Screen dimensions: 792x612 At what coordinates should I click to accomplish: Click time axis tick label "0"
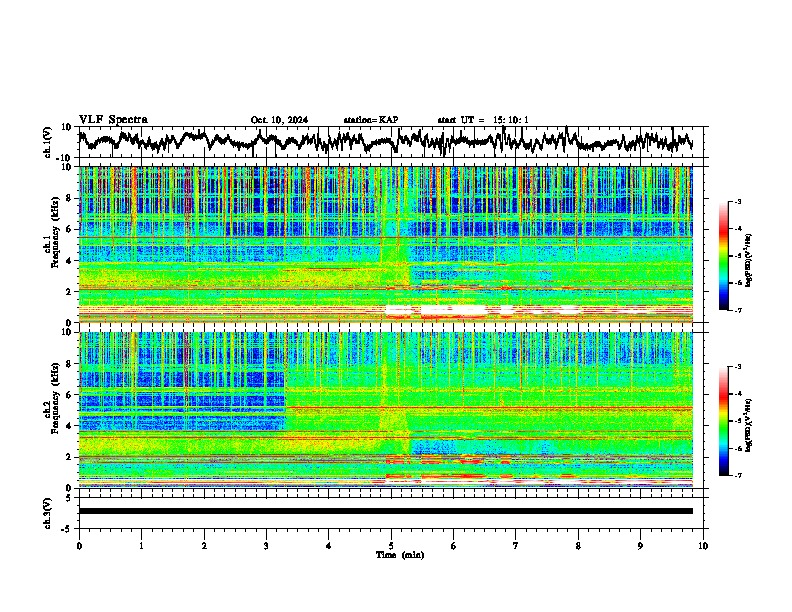click(x=79, y=546)
